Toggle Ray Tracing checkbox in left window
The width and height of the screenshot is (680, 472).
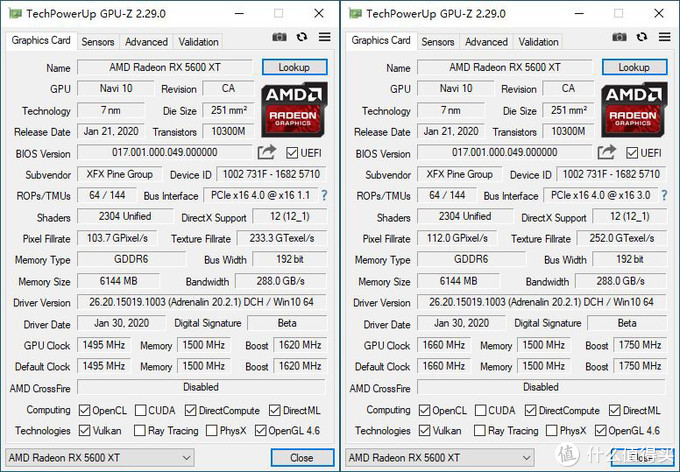tap(140, 430)
